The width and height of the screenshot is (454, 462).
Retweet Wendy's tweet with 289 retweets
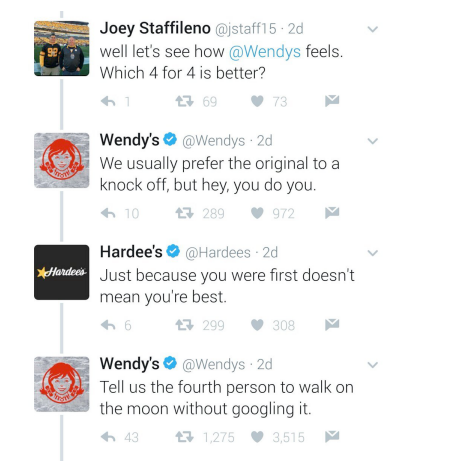tap(184, 213)
